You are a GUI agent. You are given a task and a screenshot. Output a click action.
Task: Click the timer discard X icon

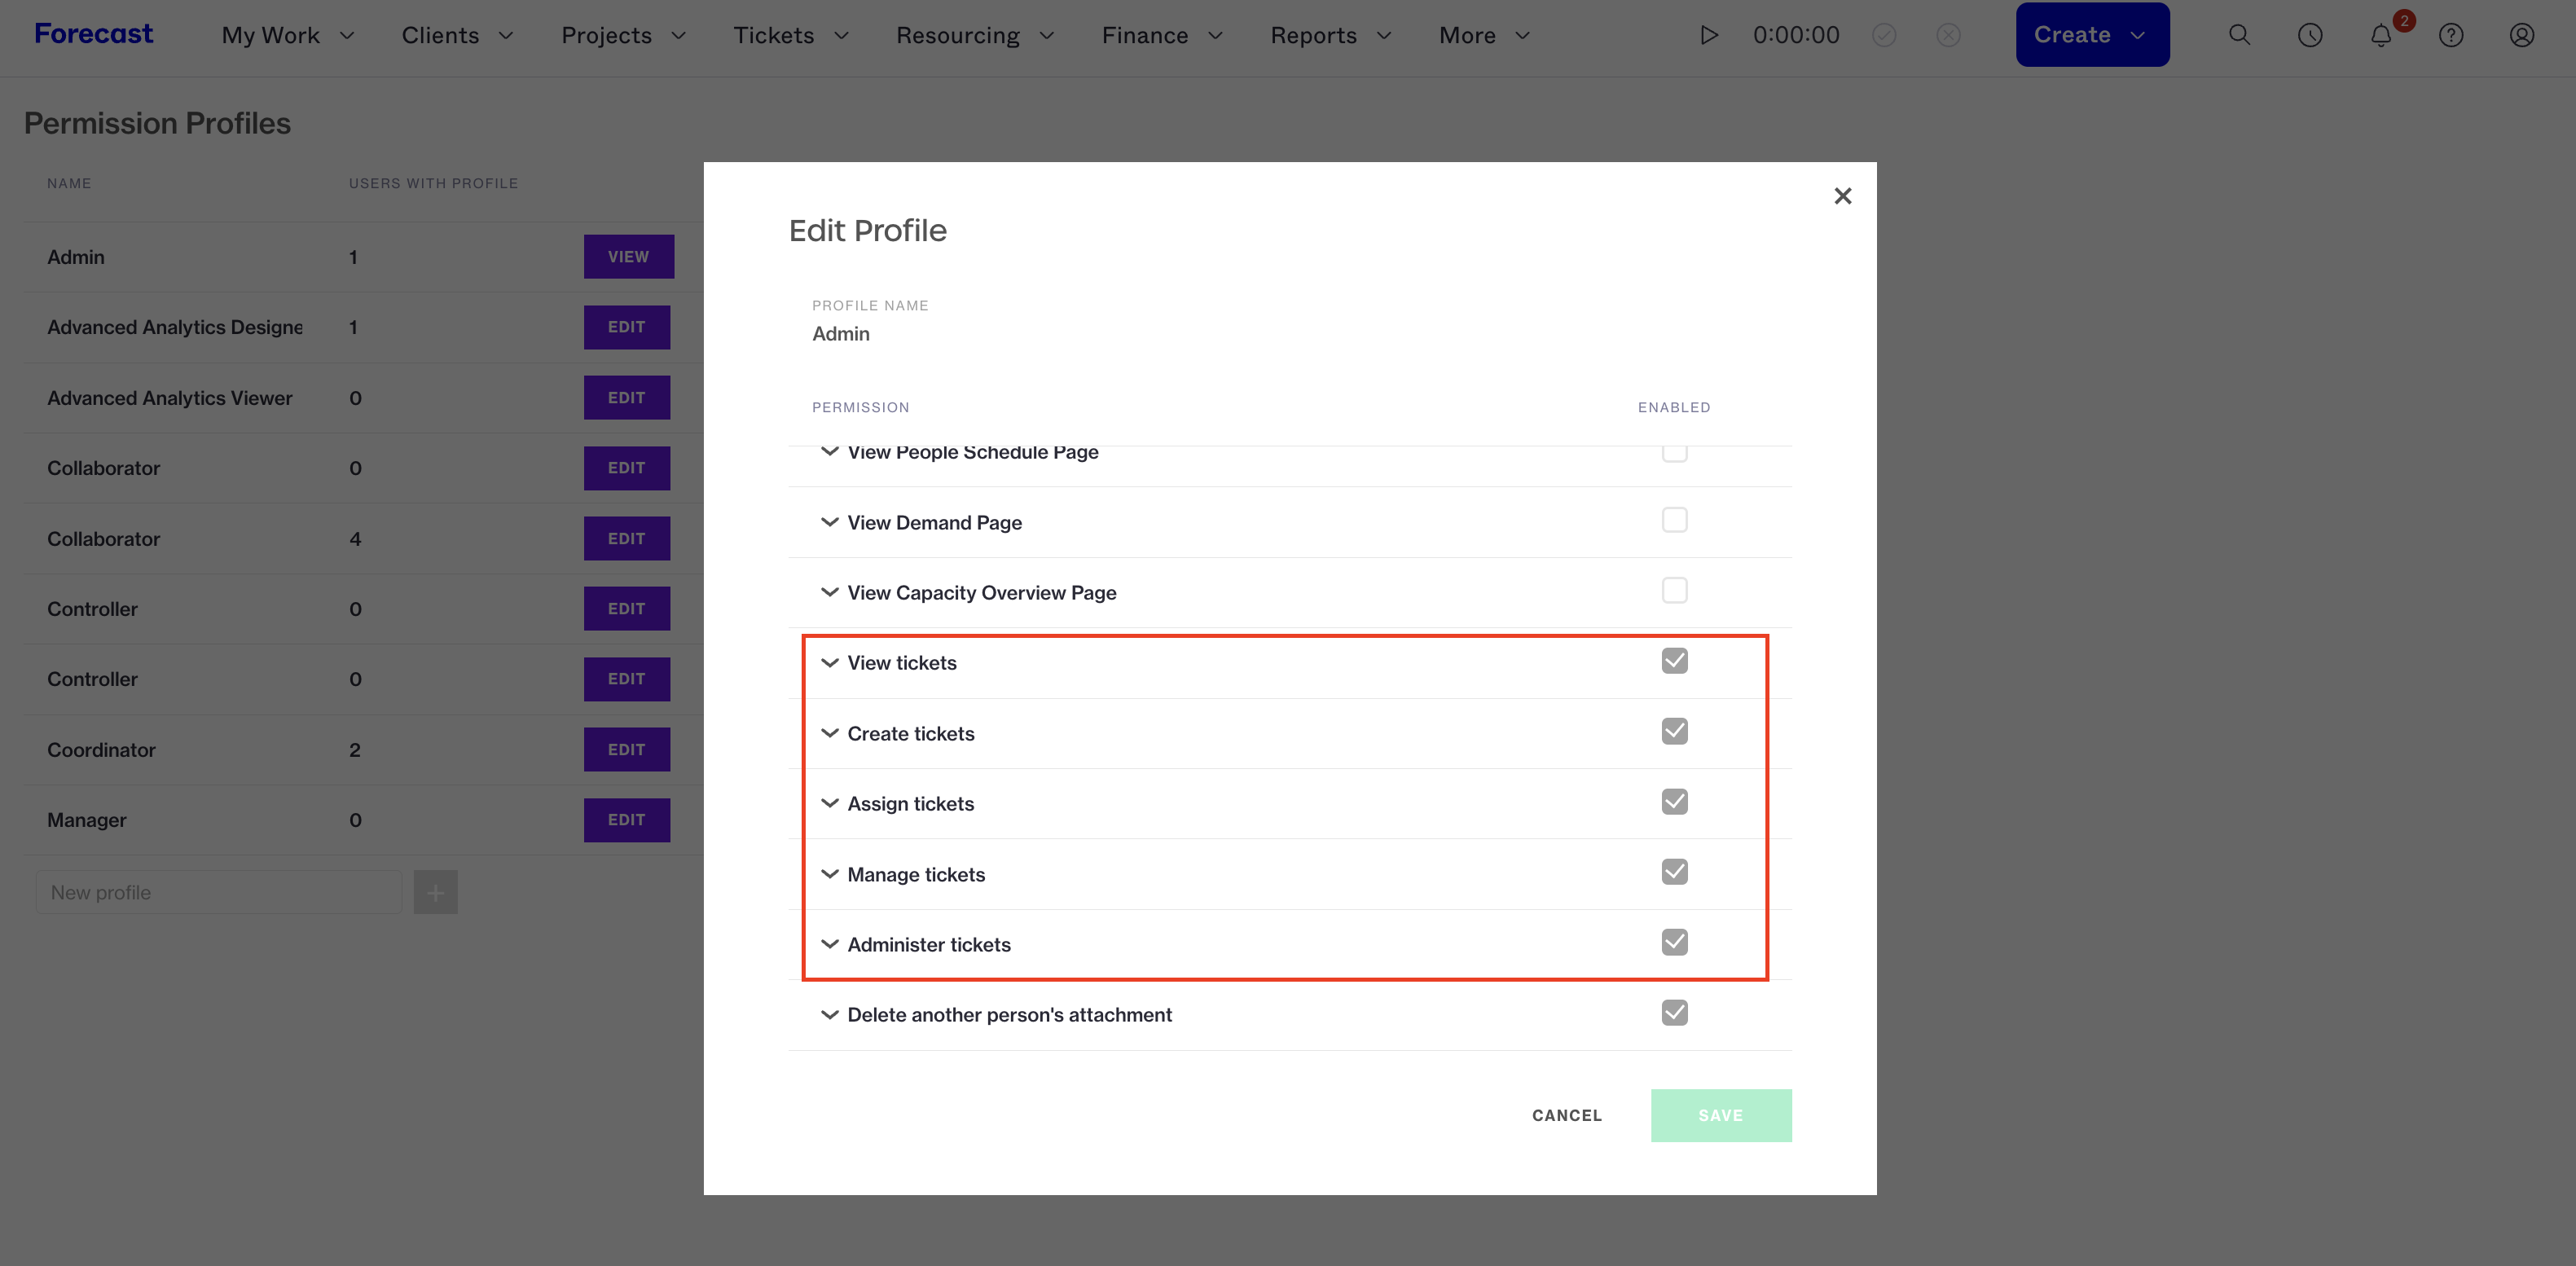click(1948, 35)
